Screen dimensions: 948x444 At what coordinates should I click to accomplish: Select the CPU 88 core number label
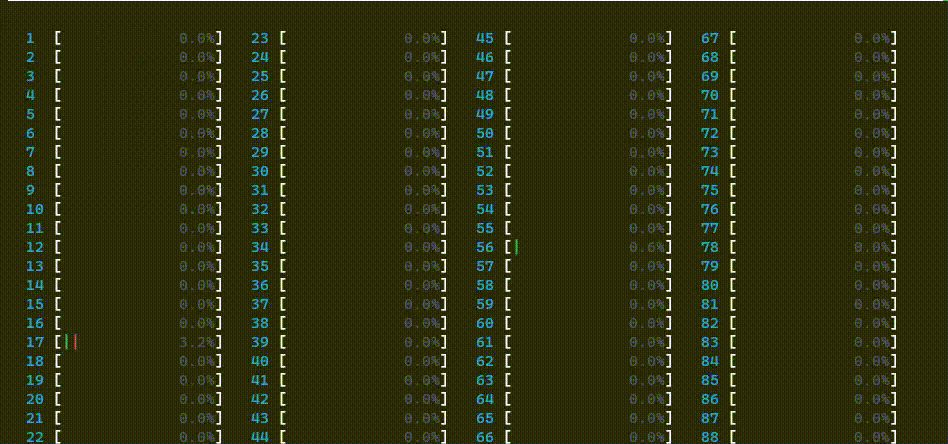[710, 436]
